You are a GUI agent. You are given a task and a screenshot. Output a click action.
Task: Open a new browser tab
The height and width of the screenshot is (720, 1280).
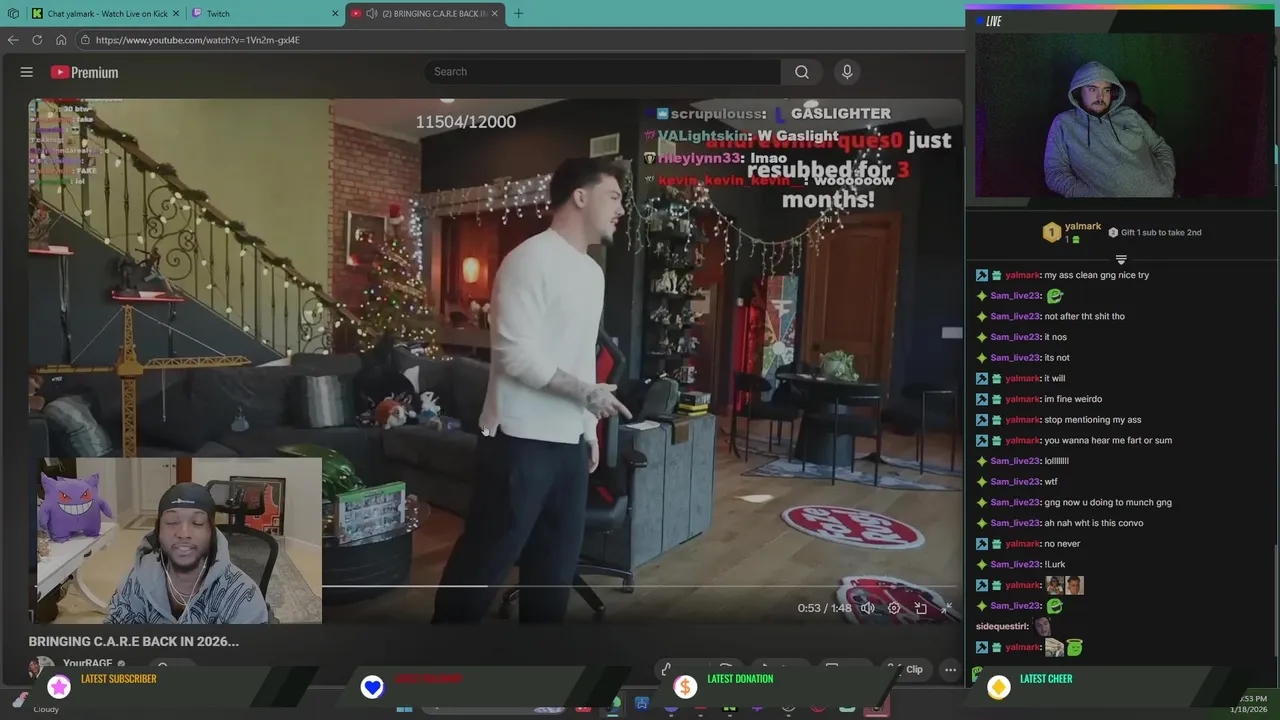pyautogui.click(x=518, y=14)
